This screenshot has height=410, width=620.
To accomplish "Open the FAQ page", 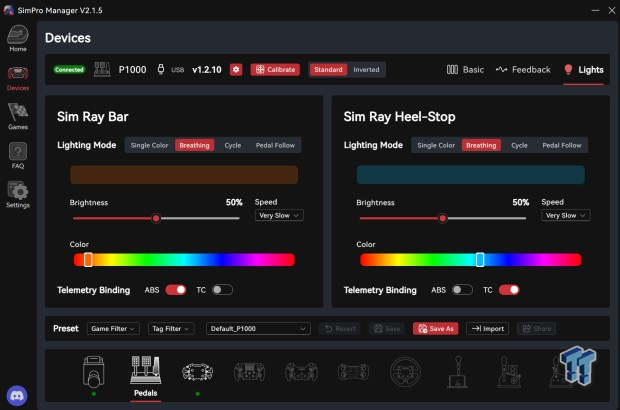I will coord(17,155).
